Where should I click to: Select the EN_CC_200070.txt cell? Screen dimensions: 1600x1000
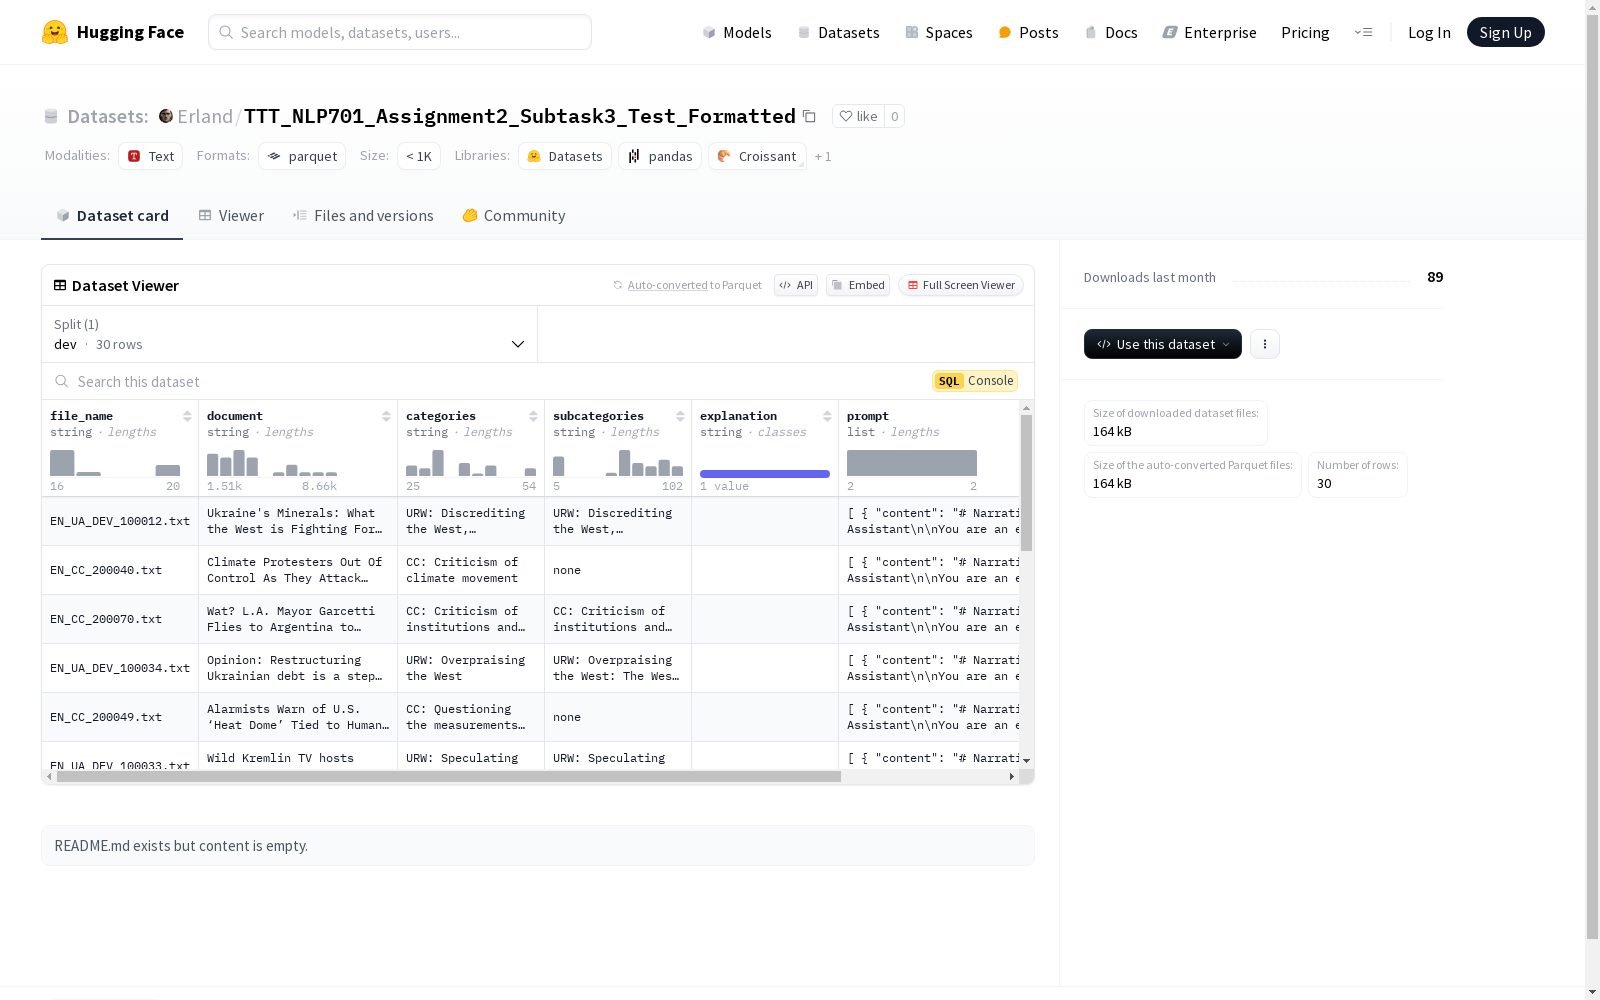[x=120, y=619]
